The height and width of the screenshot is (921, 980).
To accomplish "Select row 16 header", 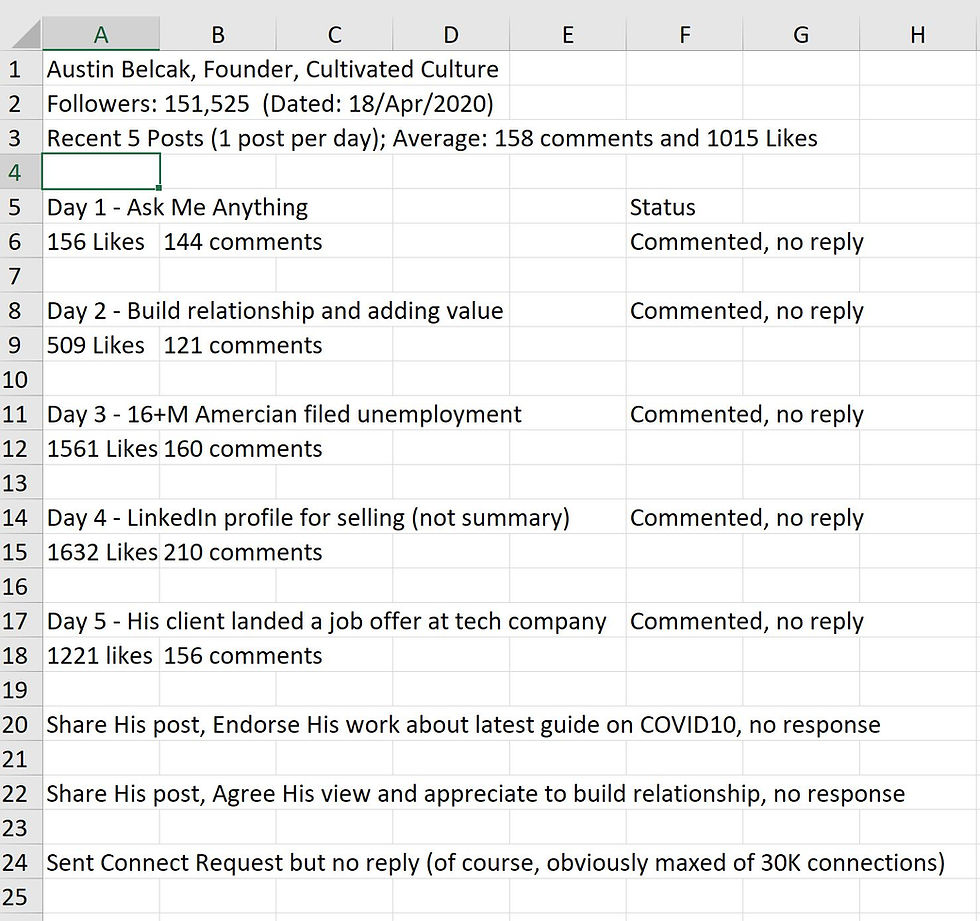I will pos(21,586).
